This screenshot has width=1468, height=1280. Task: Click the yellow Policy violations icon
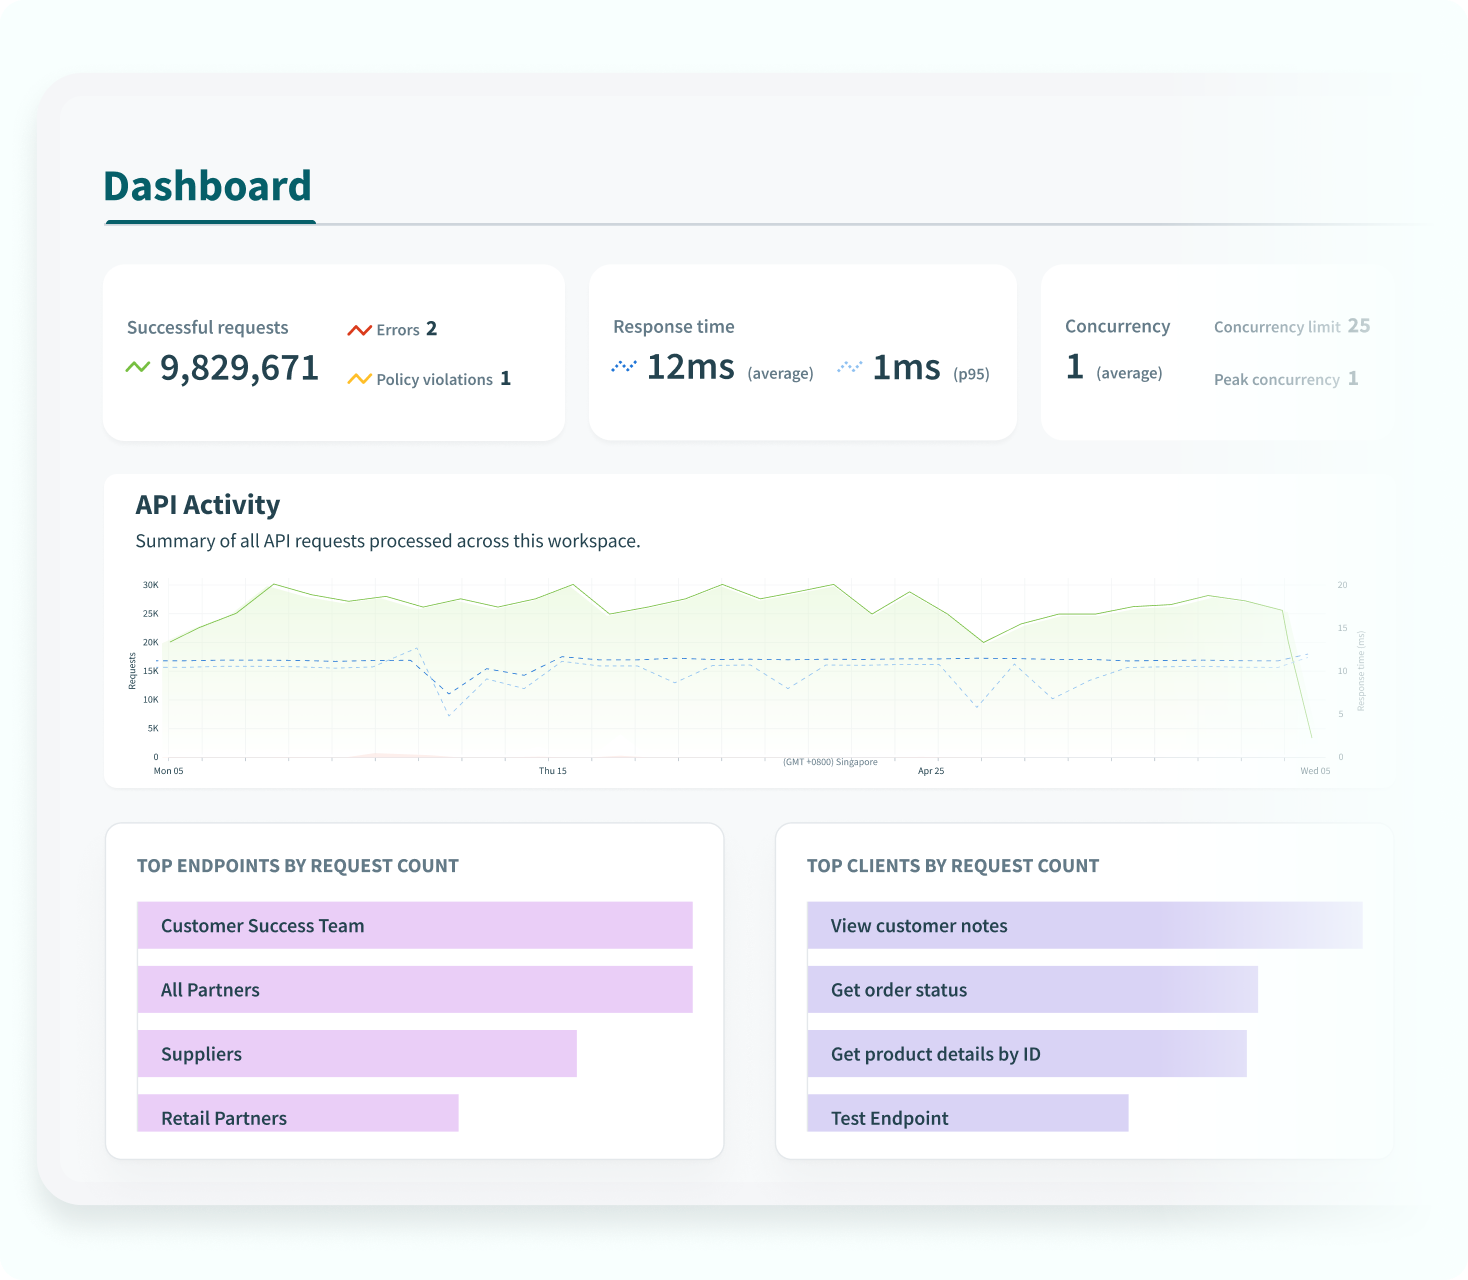coord(358,378)
